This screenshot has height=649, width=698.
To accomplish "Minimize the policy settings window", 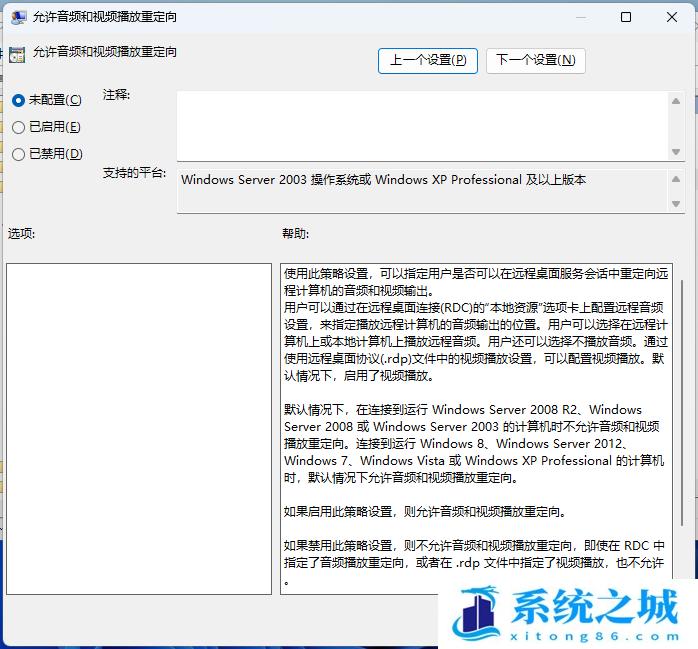I will point(579,17).
